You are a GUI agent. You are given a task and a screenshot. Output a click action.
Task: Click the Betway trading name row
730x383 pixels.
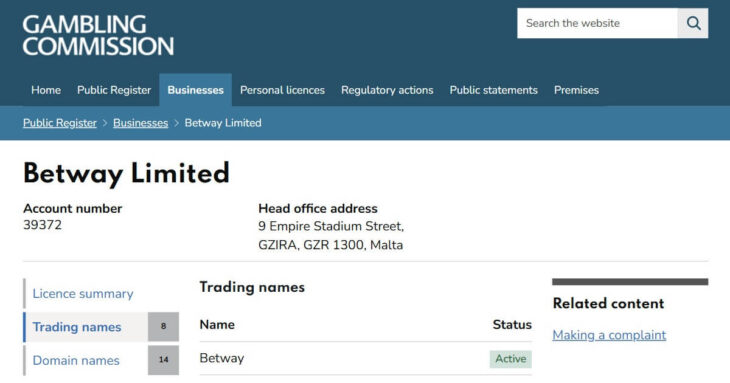(365, 358)
